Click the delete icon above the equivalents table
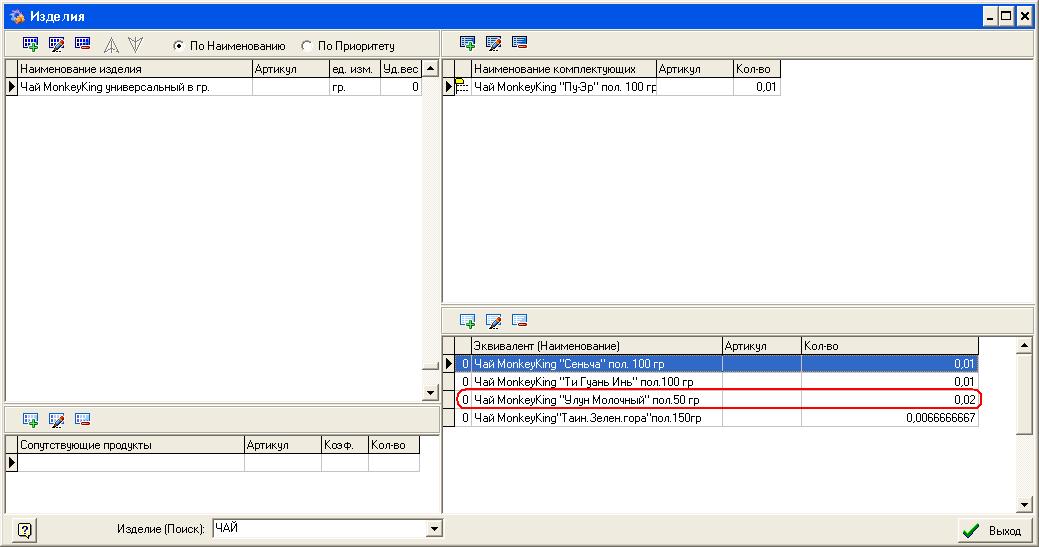This screenshot has width=1039, height=547. pyautogui.click(x=519, y=321)
